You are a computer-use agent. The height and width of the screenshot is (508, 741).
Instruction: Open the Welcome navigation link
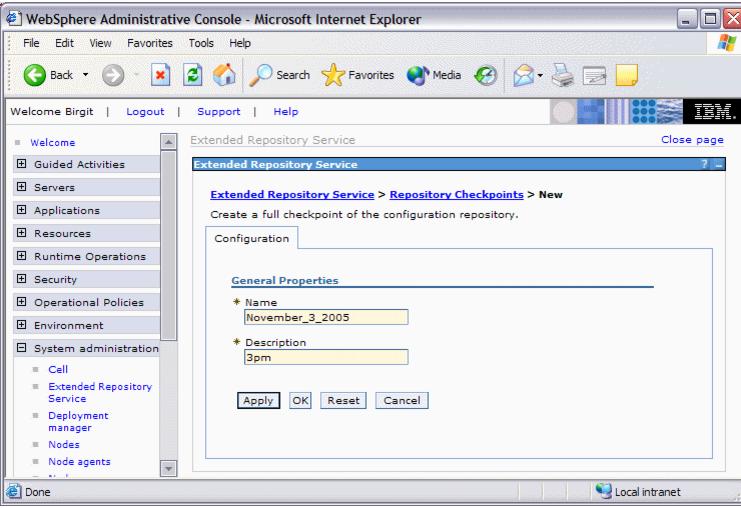[x=52, y=142]
